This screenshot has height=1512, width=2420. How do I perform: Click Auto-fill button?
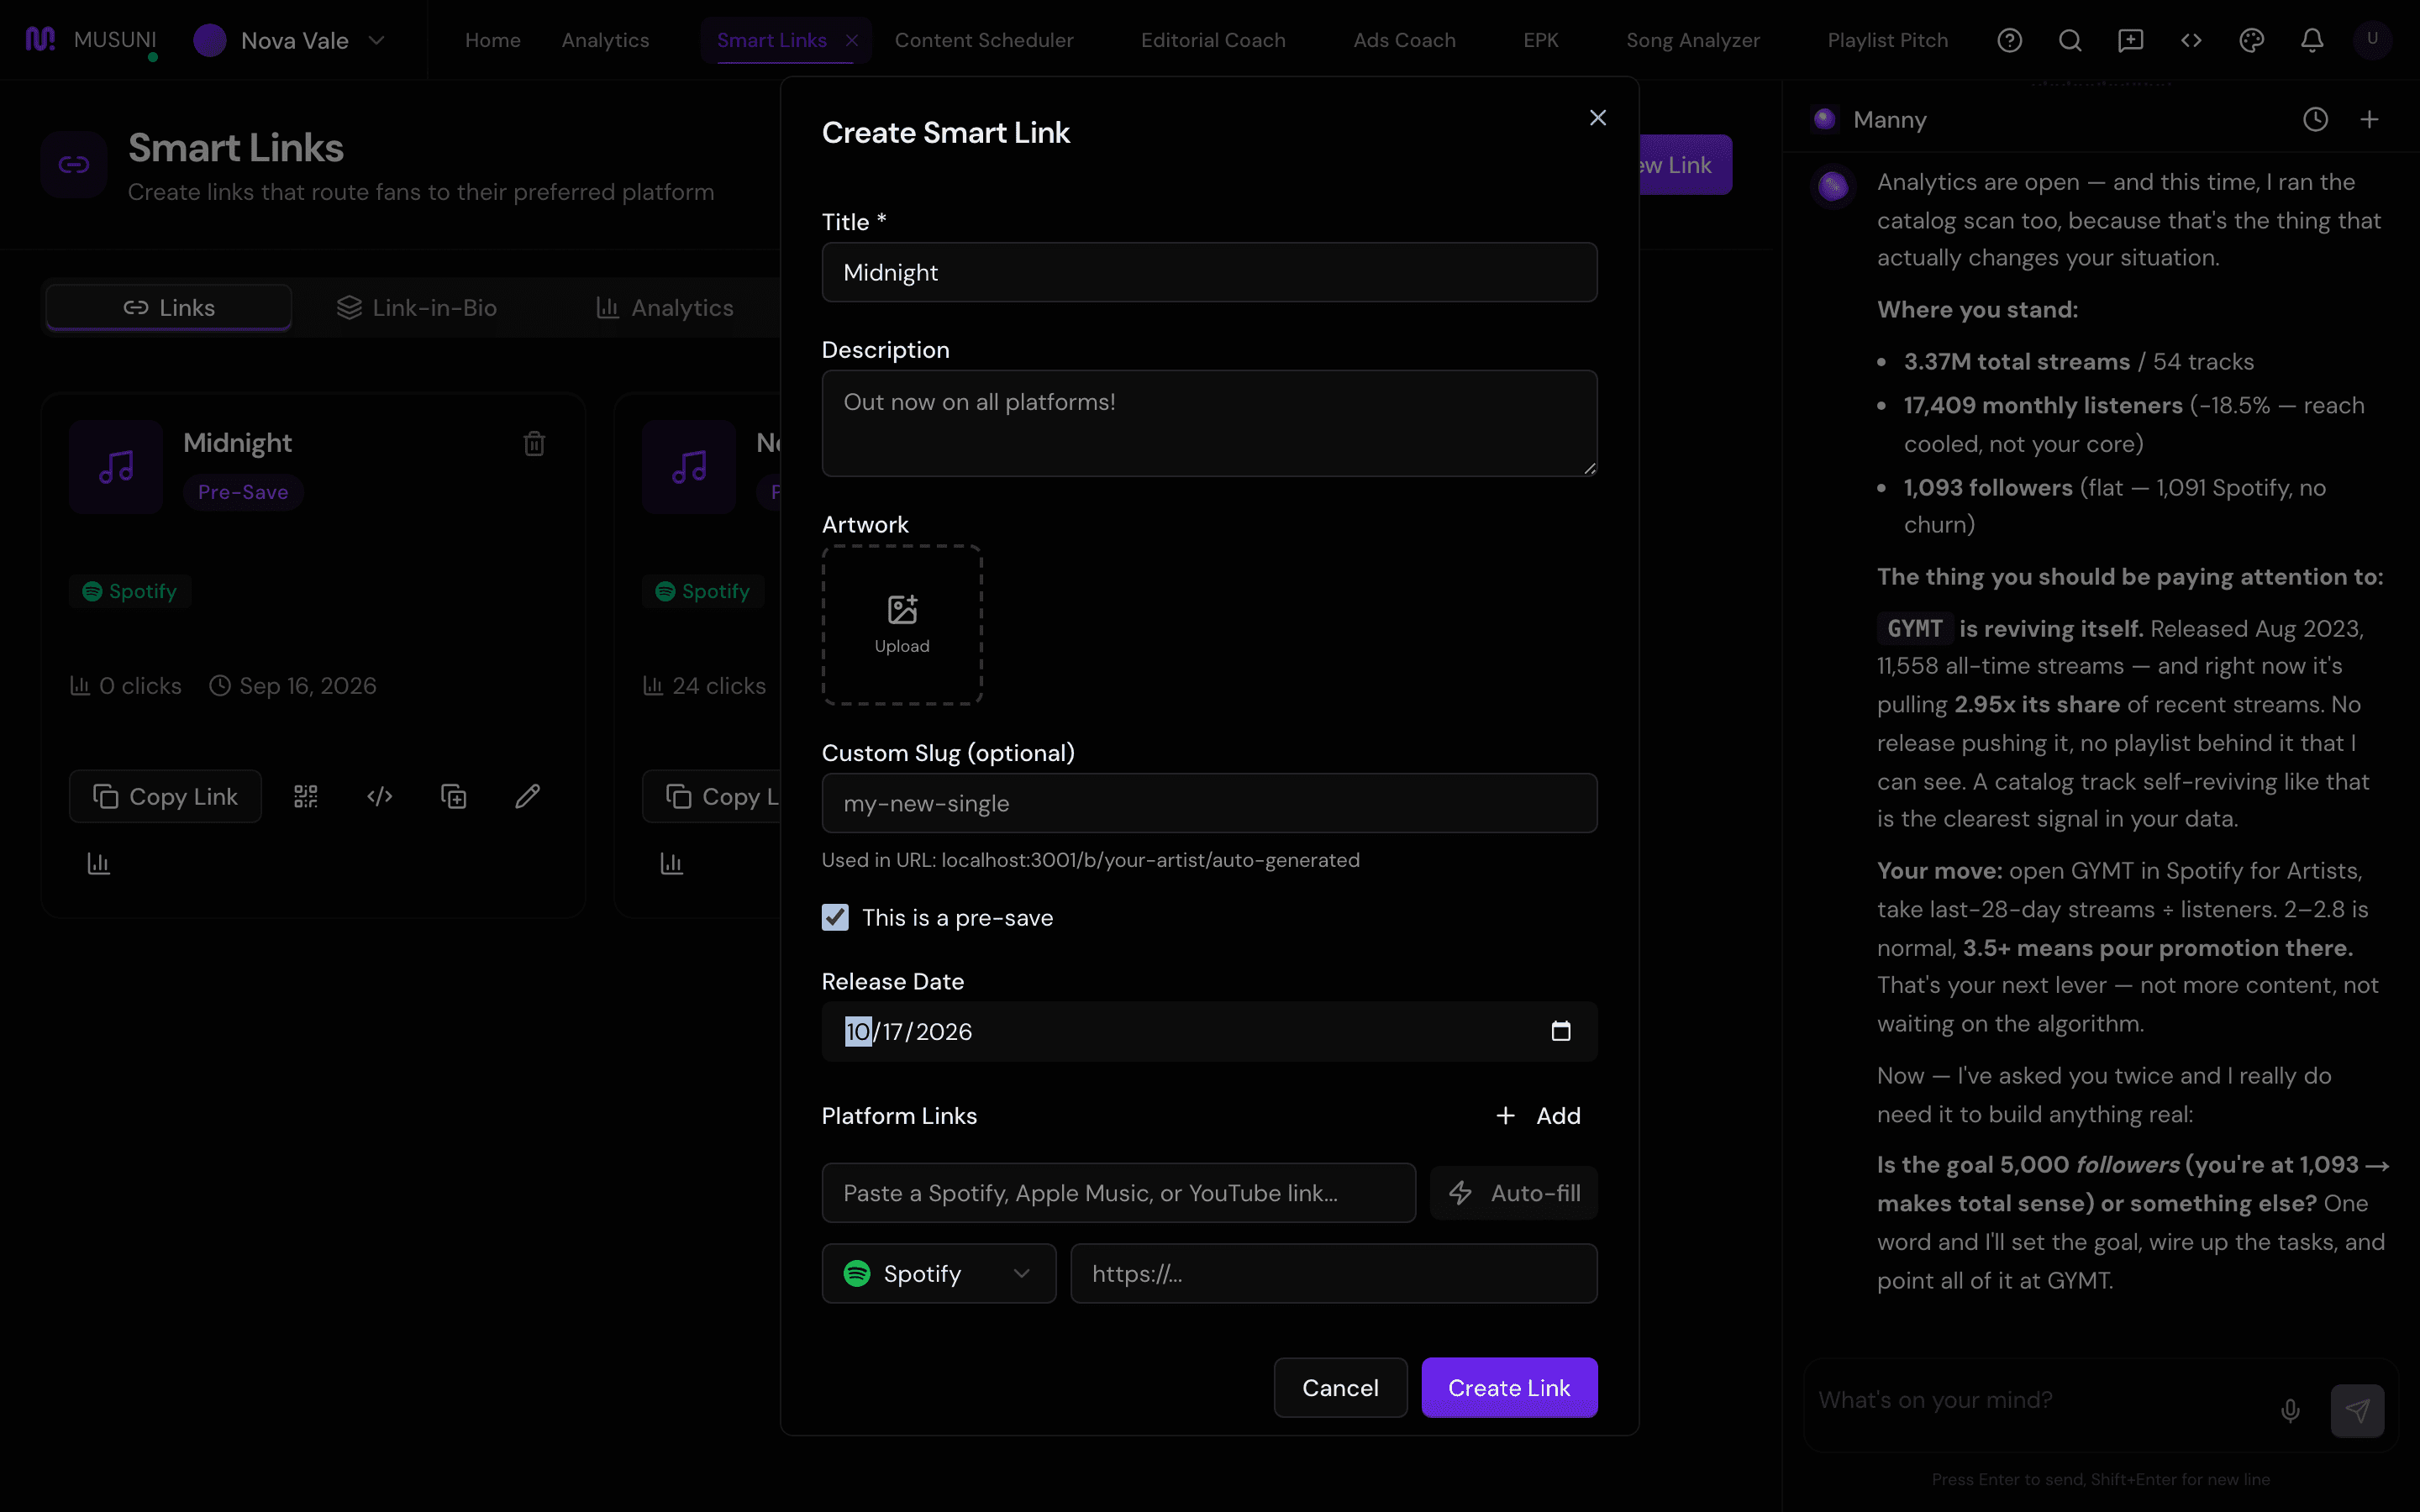click(1514, 1192)
